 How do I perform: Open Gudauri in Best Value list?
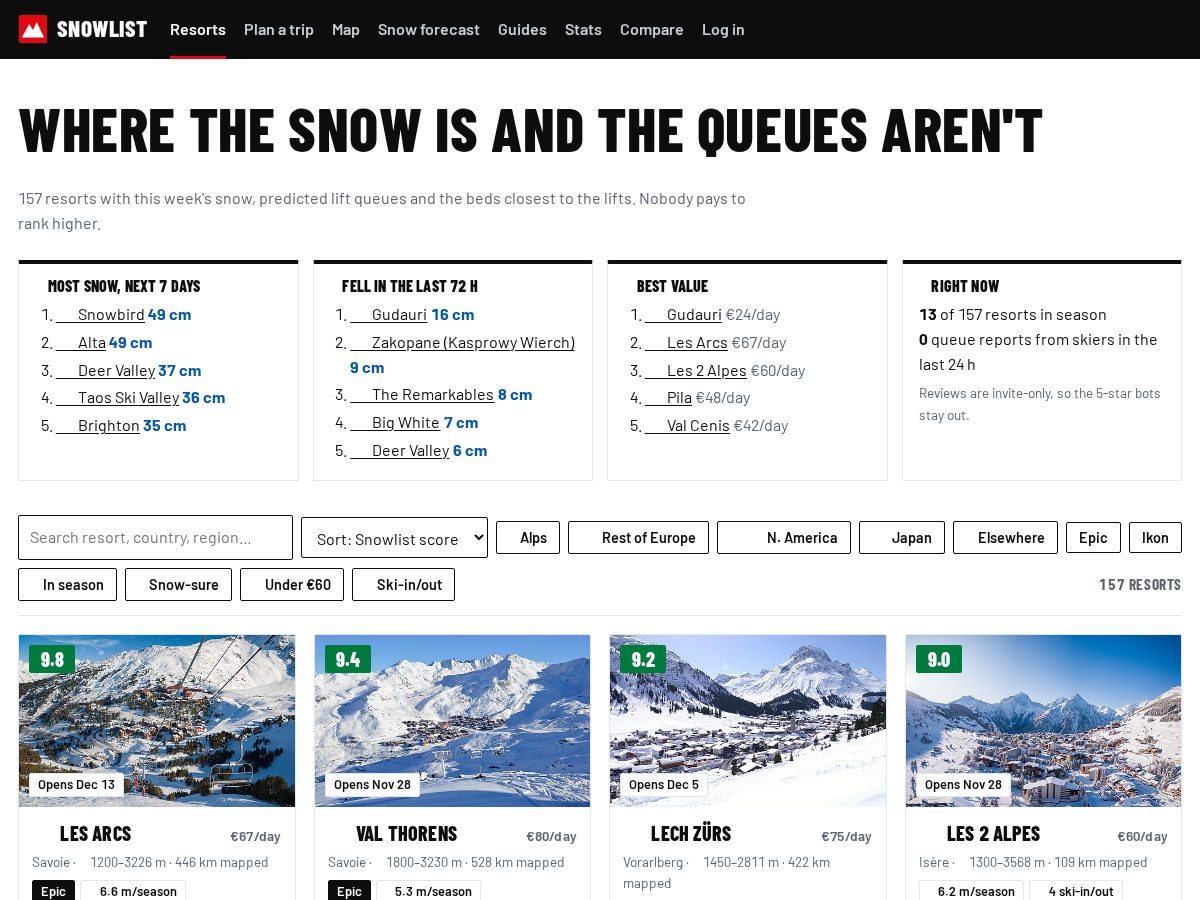683,314
